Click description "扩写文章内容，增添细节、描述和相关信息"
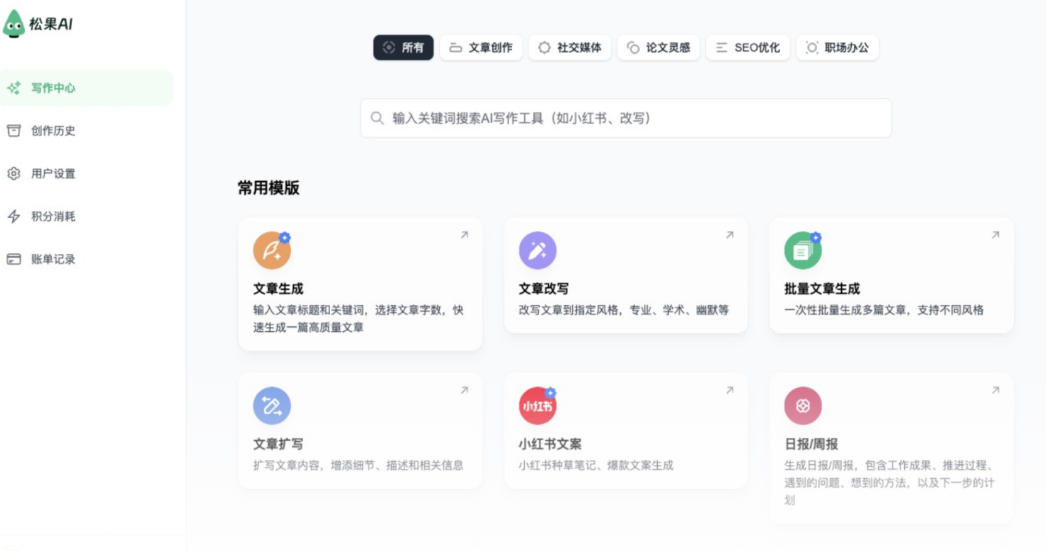 click(358, 466)
